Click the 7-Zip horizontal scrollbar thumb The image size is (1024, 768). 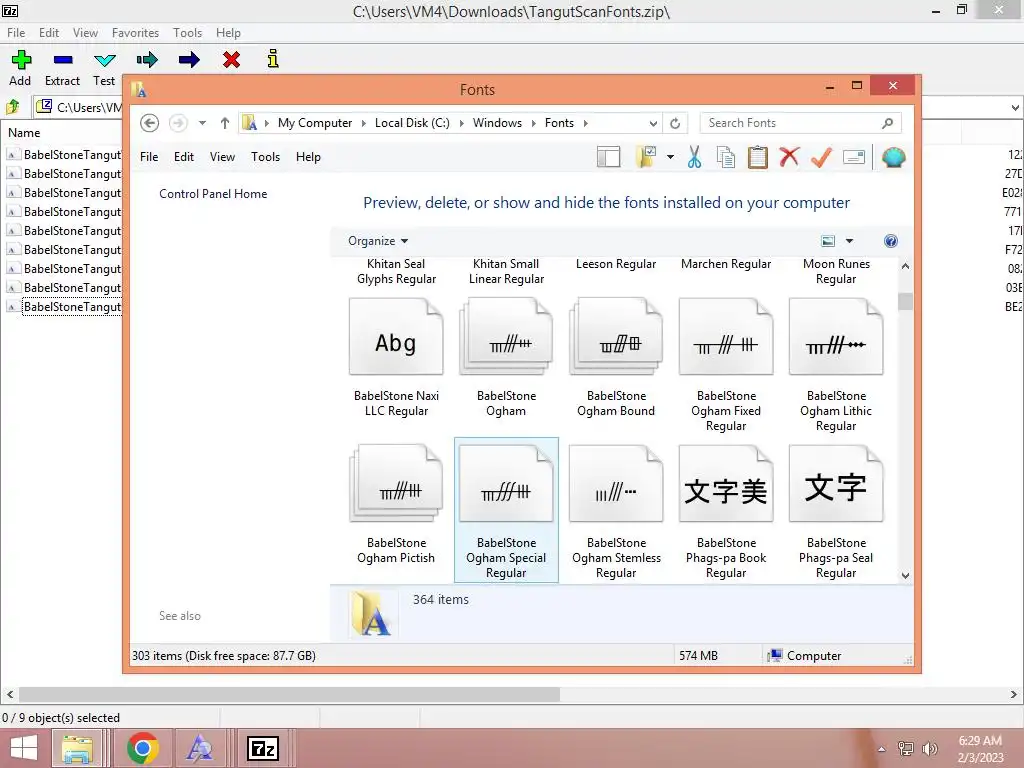tap(289, 694)
